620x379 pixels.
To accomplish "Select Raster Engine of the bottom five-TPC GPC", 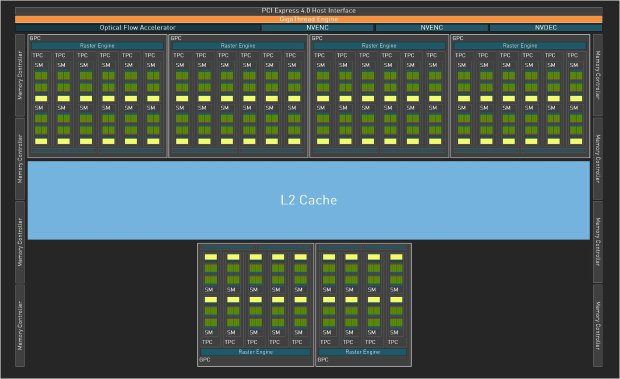I will pos(255,352).
